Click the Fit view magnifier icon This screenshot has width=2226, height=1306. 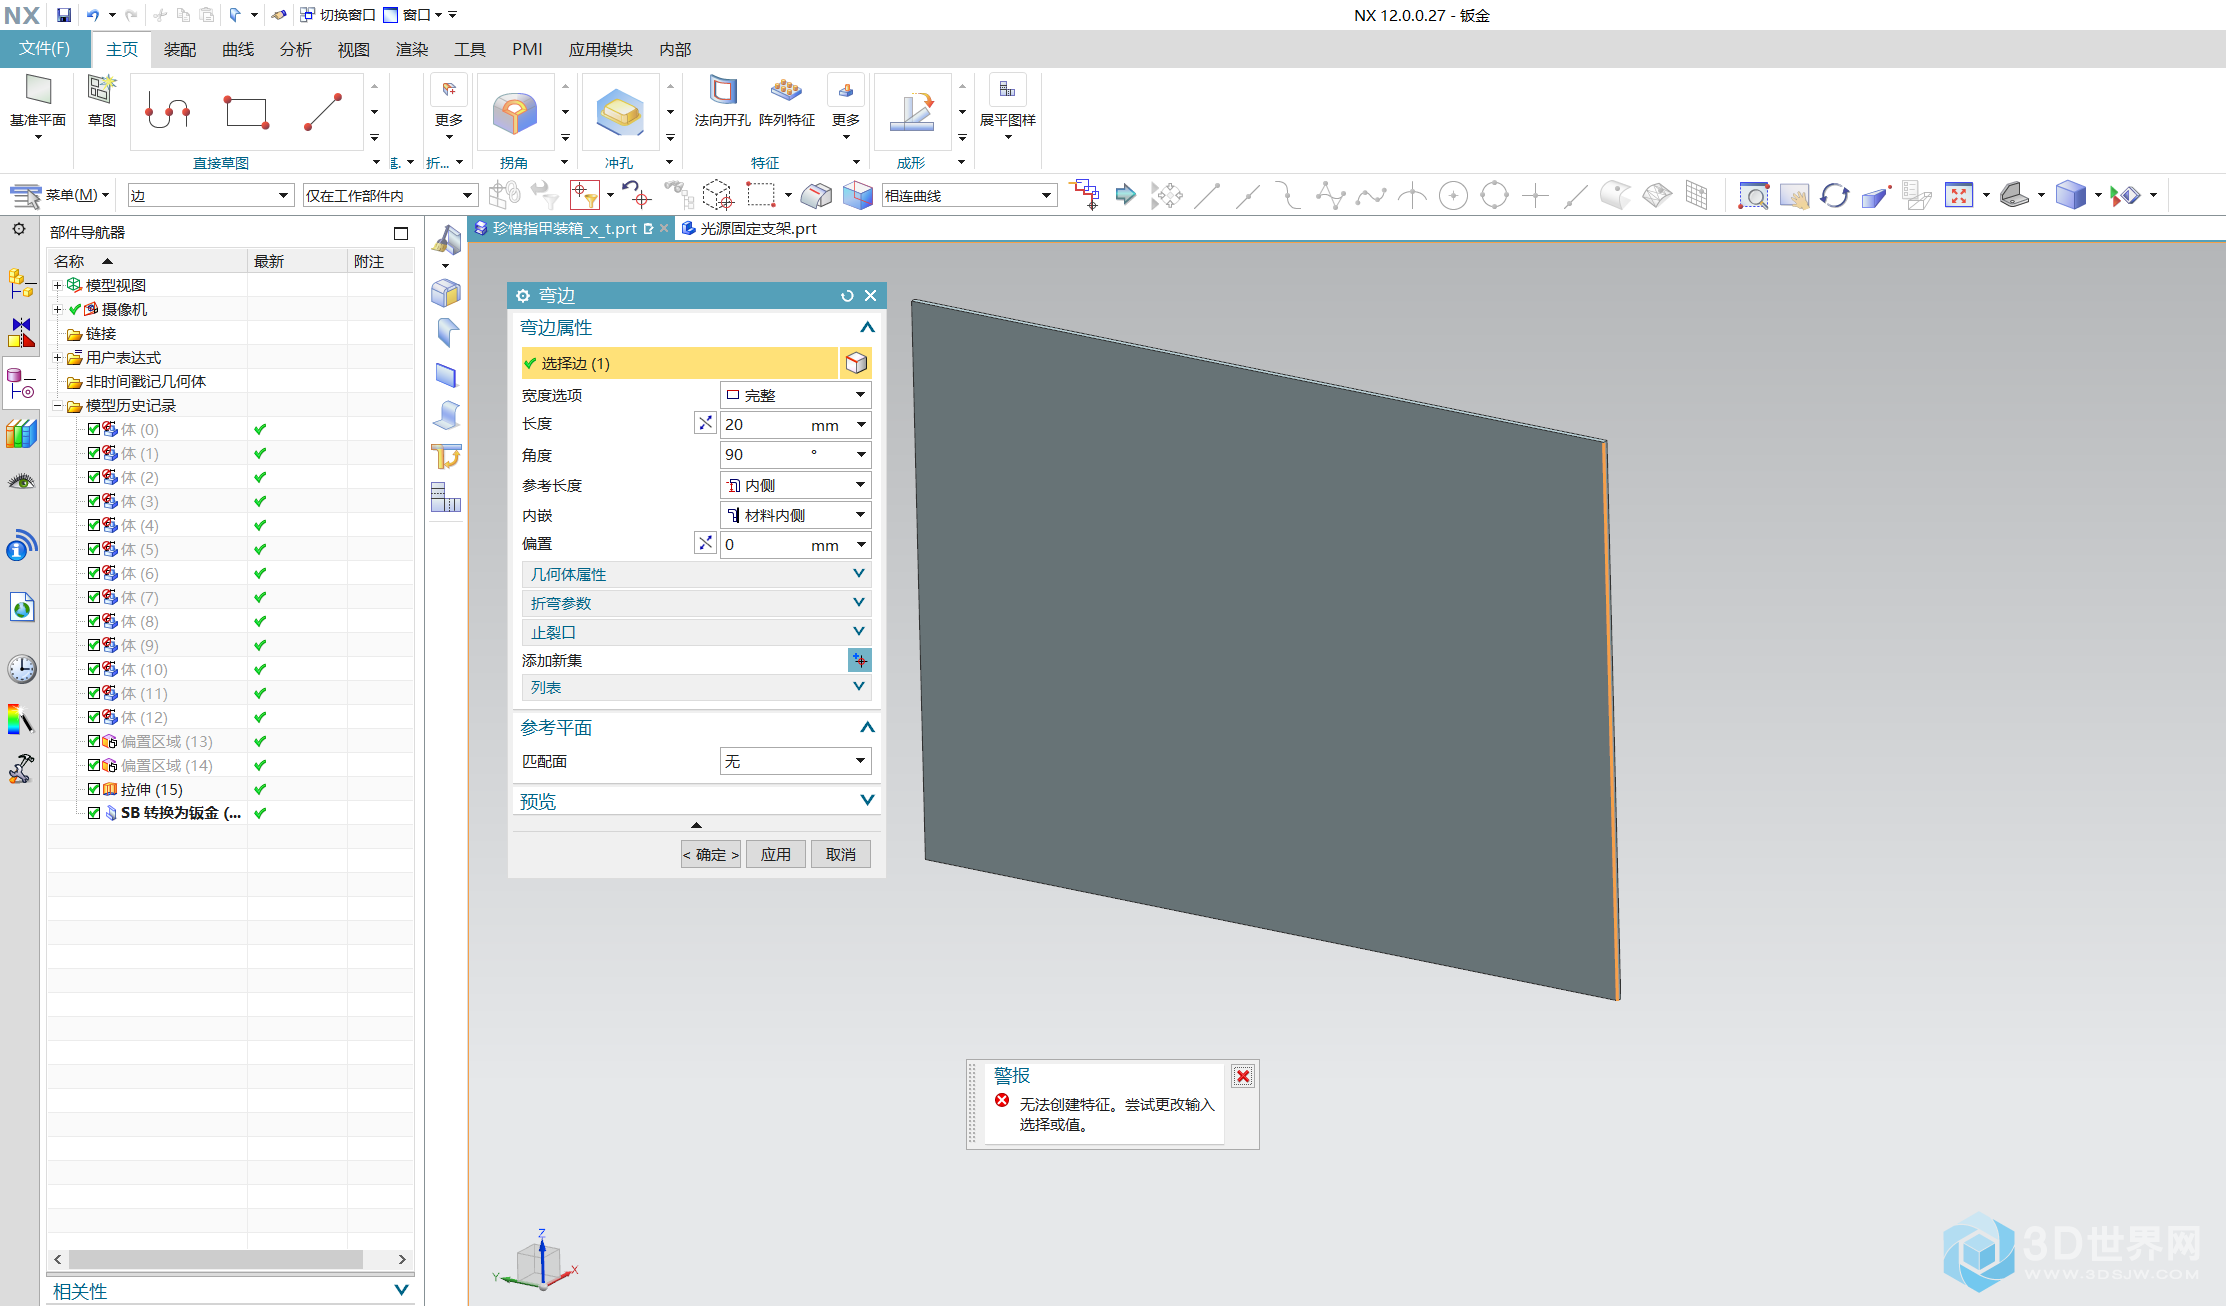[x=1753, y=195]
